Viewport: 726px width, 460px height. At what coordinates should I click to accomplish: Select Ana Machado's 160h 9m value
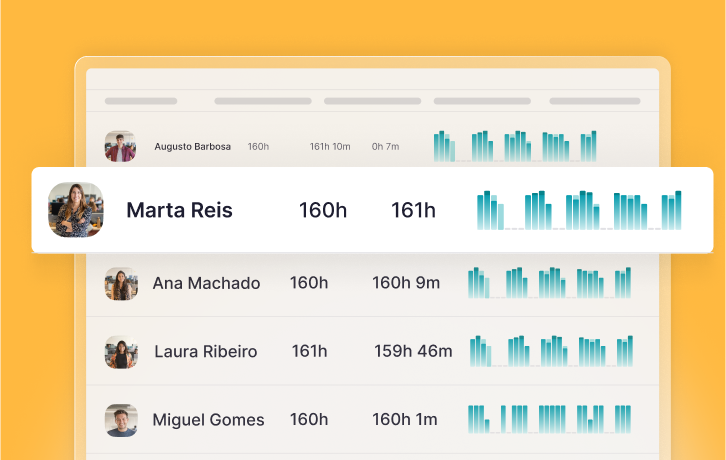coord(406,283)
